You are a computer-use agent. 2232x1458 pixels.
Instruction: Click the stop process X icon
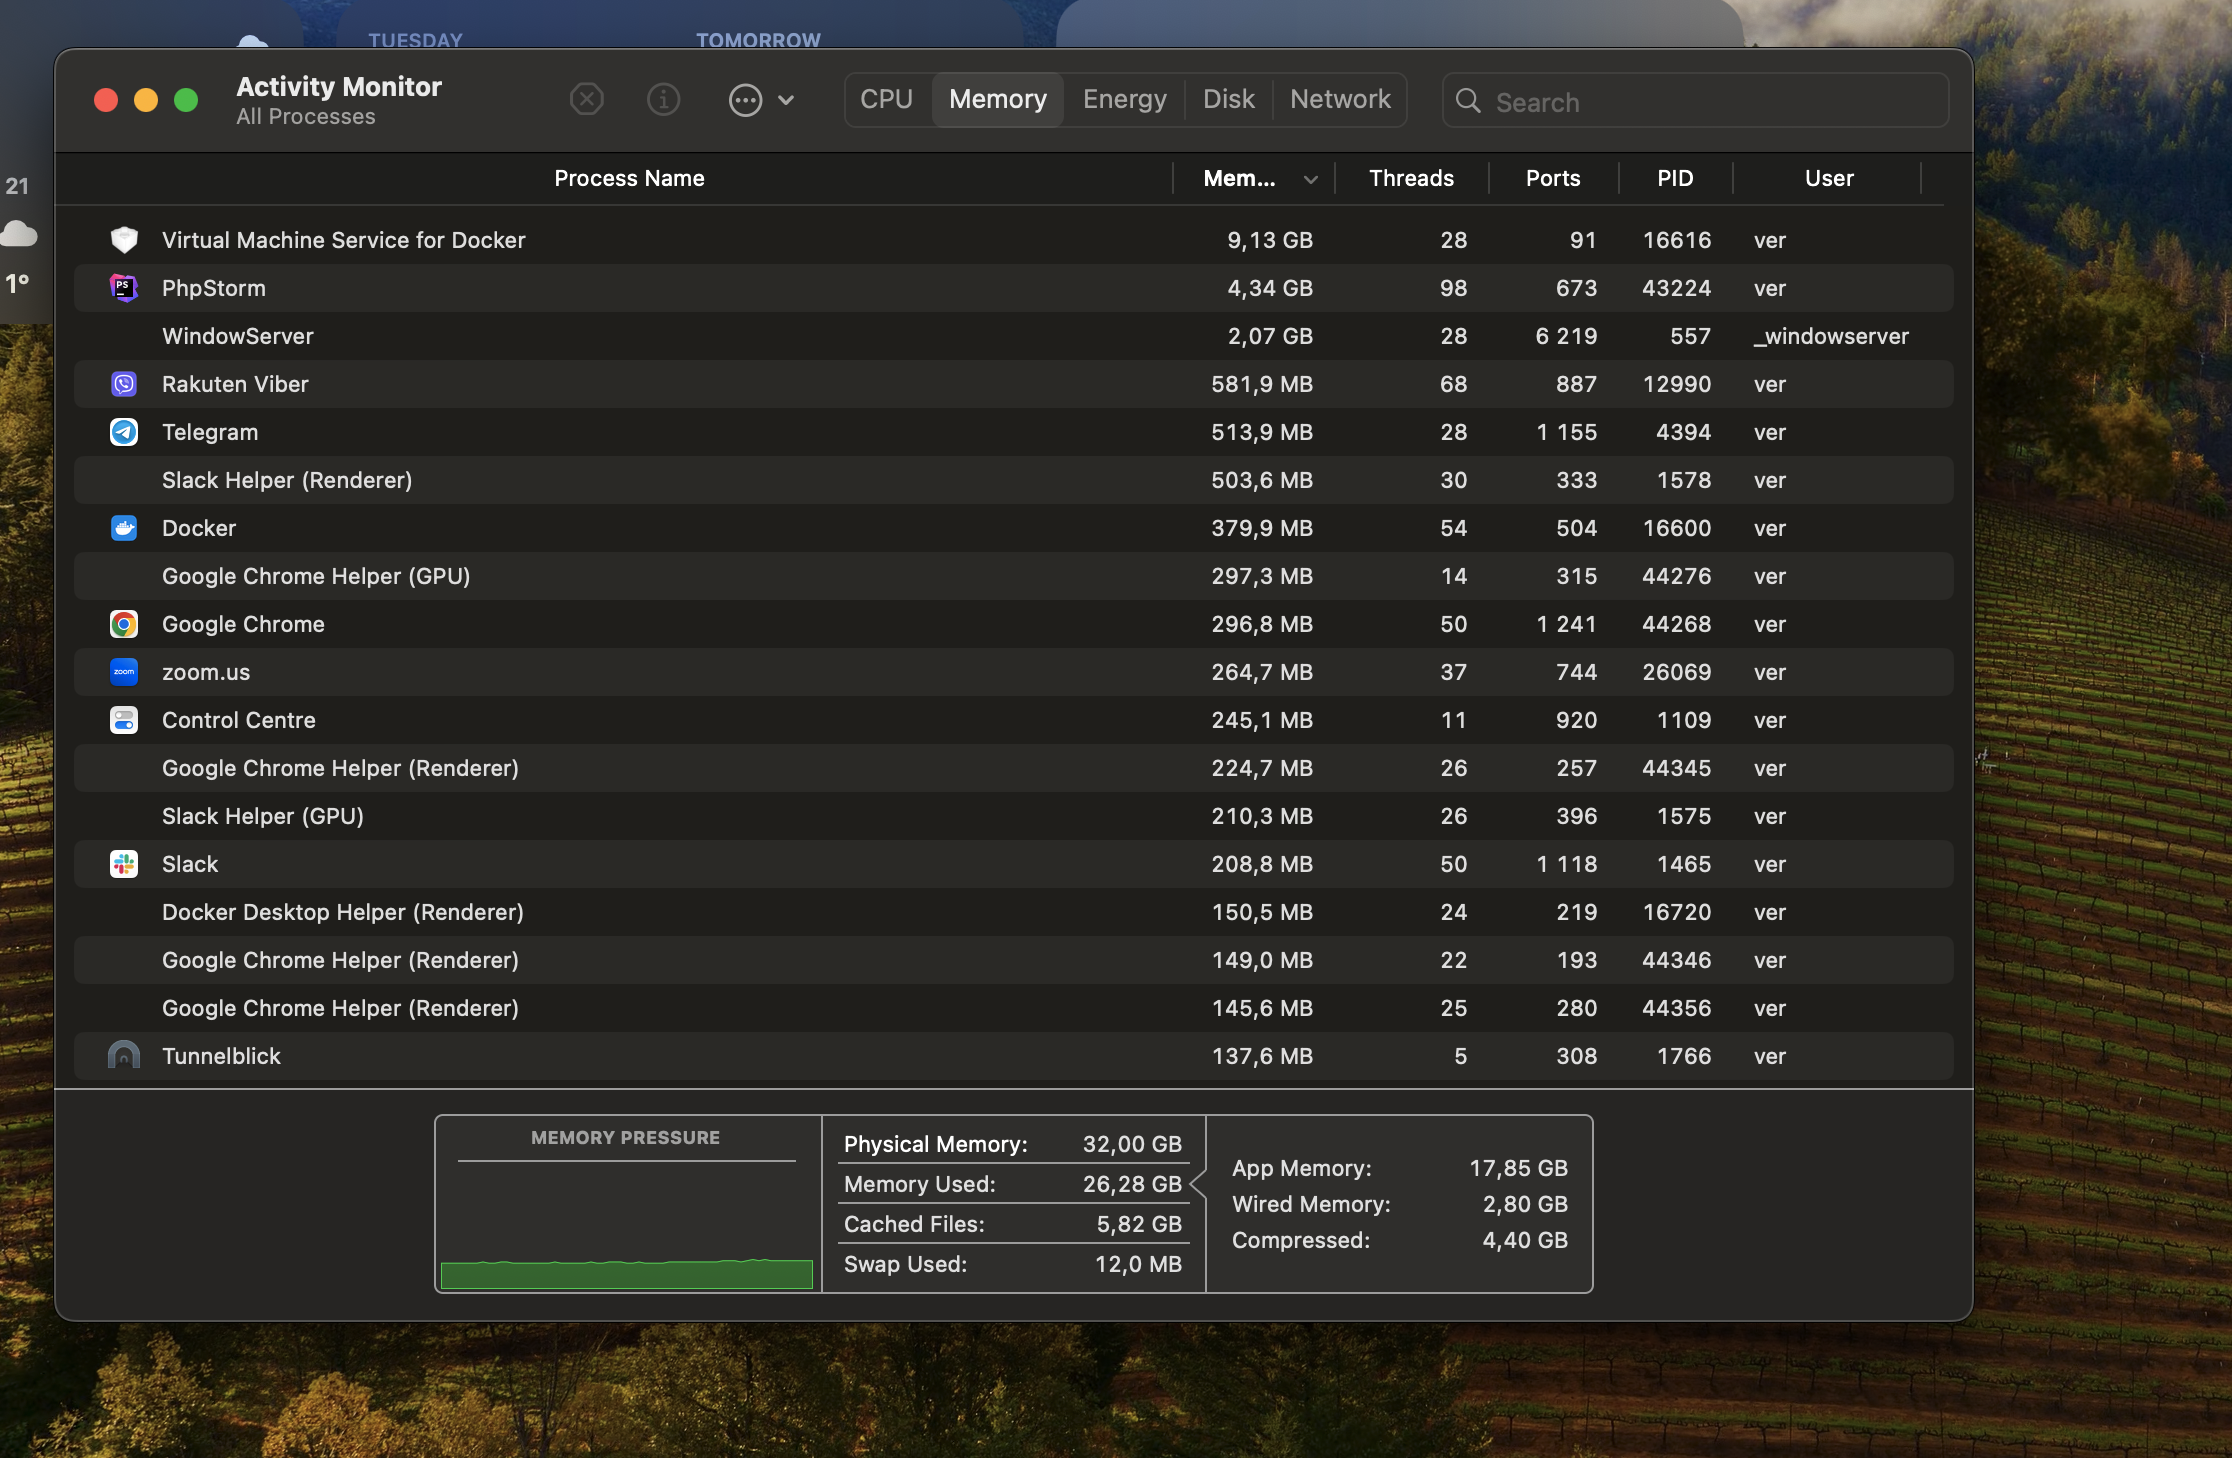tap(587, 100)
